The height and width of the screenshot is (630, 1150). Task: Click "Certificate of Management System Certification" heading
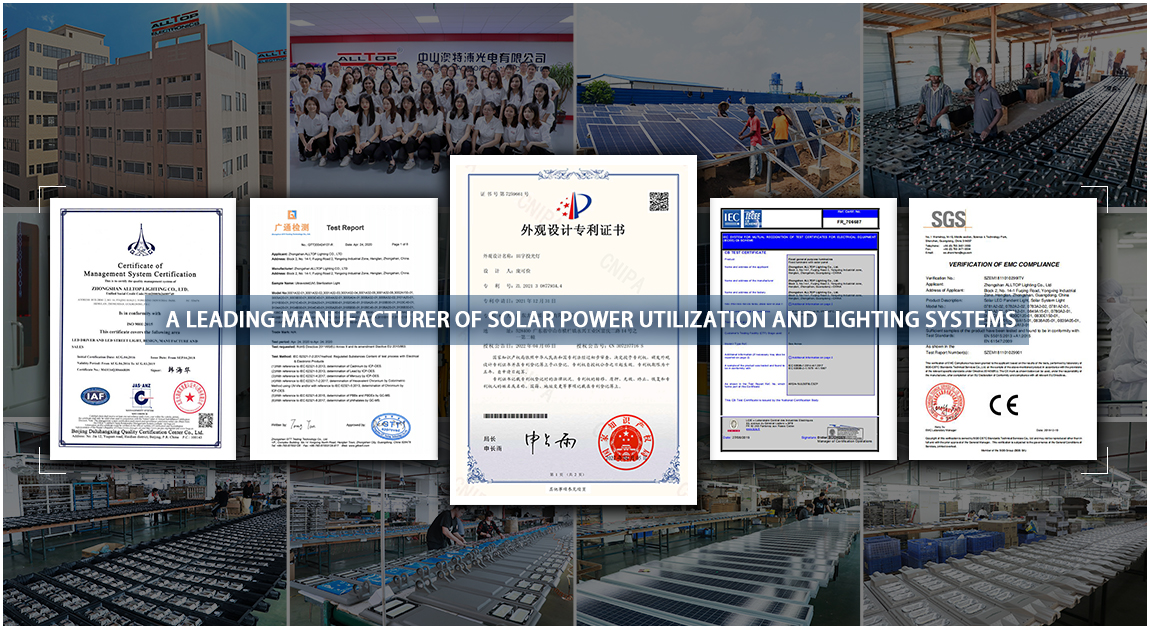(140, 270)
